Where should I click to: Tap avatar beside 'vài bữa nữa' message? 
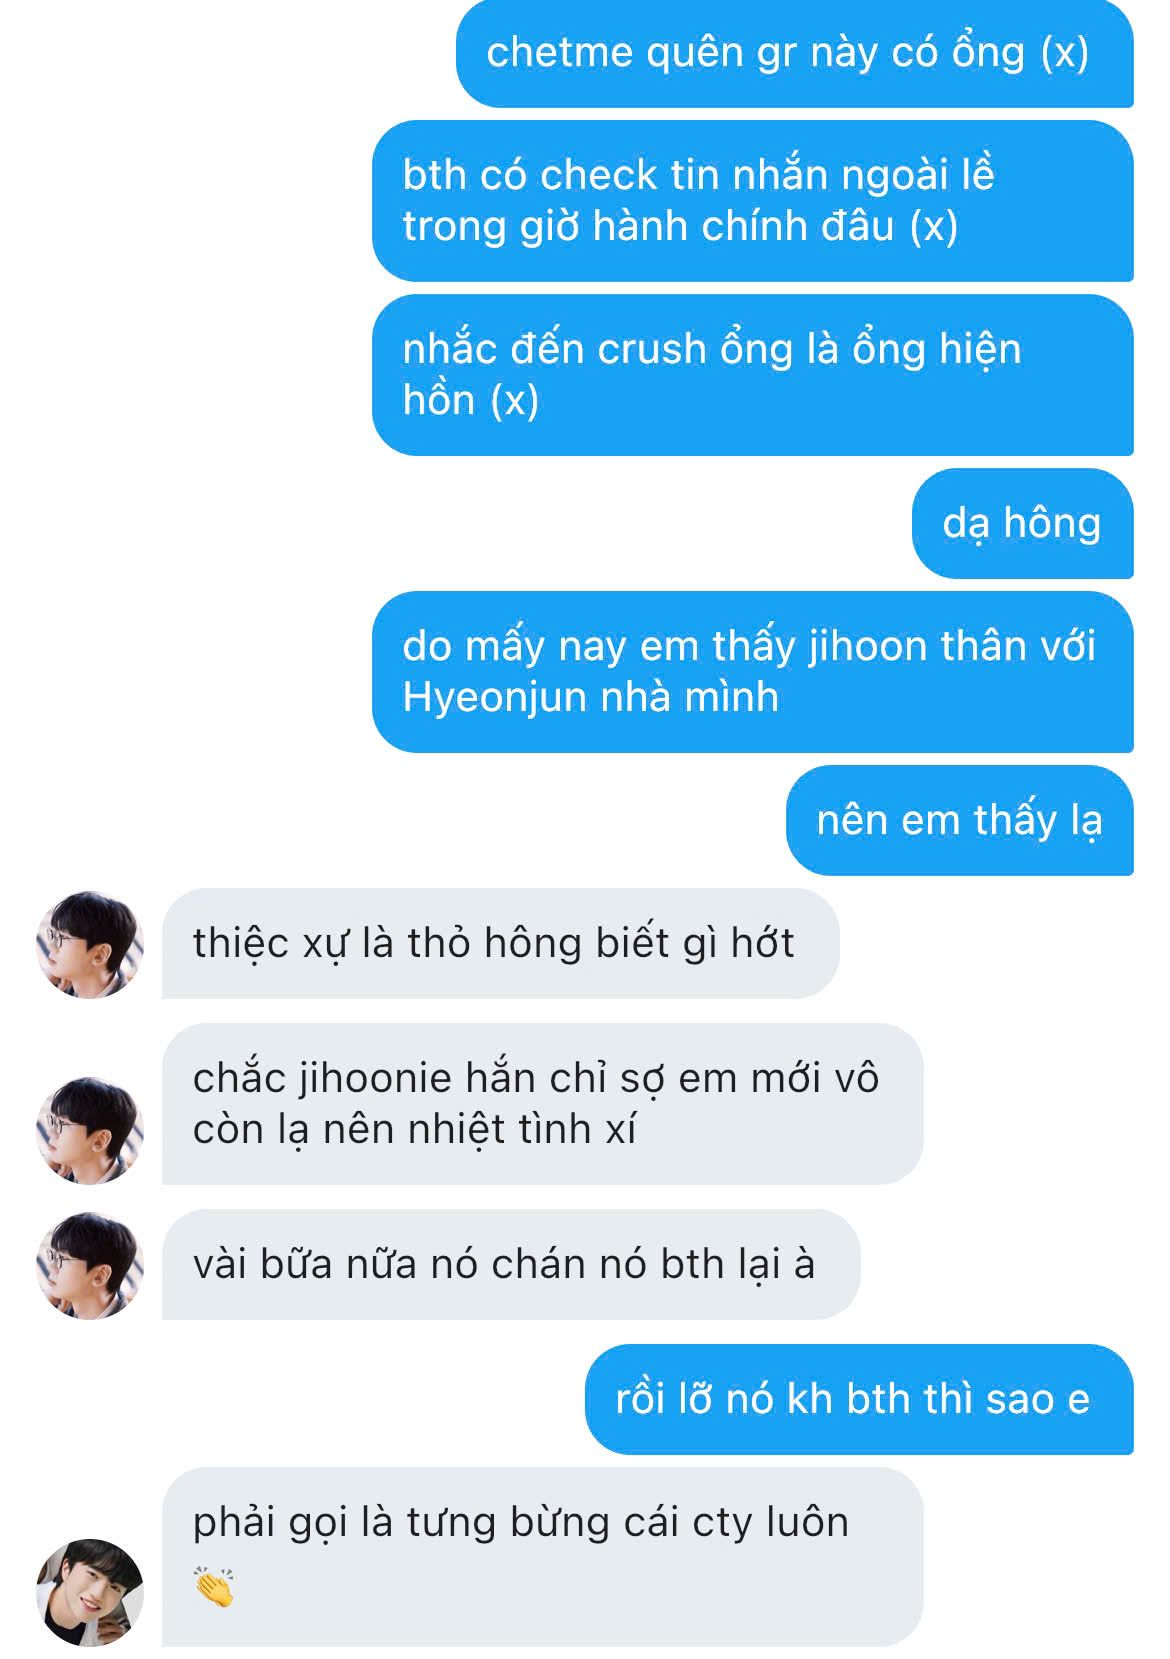pos(90,1265)
